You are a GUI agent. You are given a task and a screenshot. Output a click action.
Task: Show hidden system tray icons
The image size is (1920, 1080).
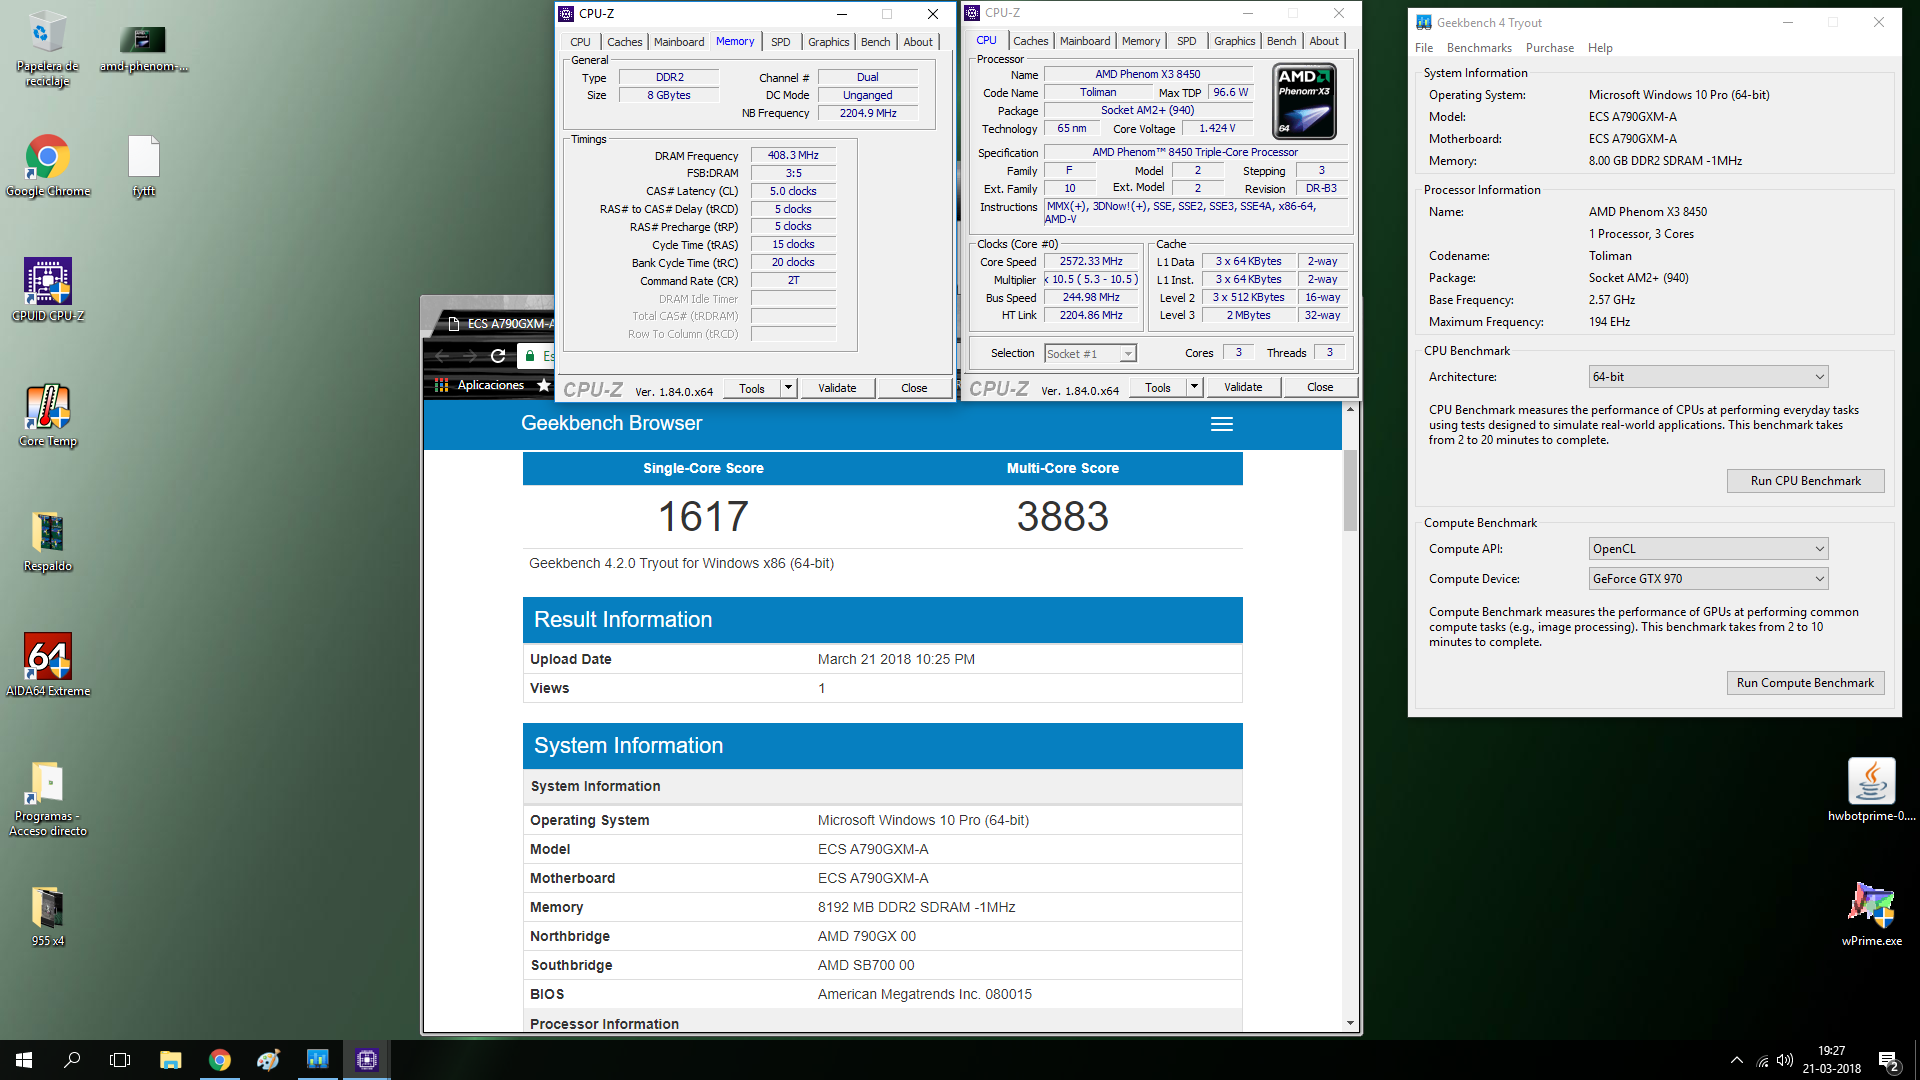(x=1737, y=1060)
